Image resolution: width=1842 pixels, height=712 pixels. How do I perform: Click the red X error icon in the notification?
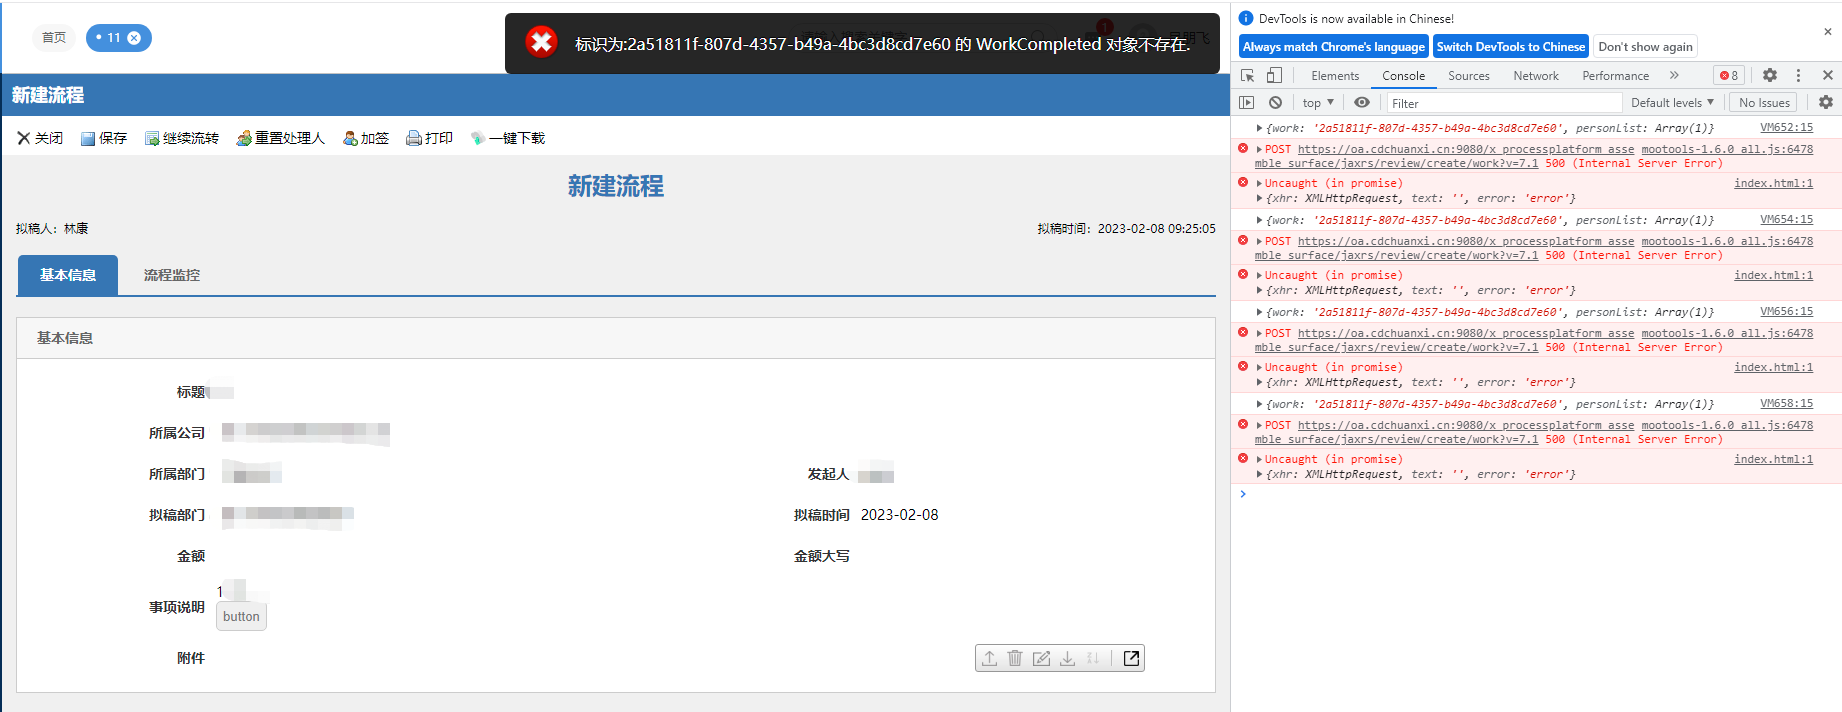pos(541,42)
